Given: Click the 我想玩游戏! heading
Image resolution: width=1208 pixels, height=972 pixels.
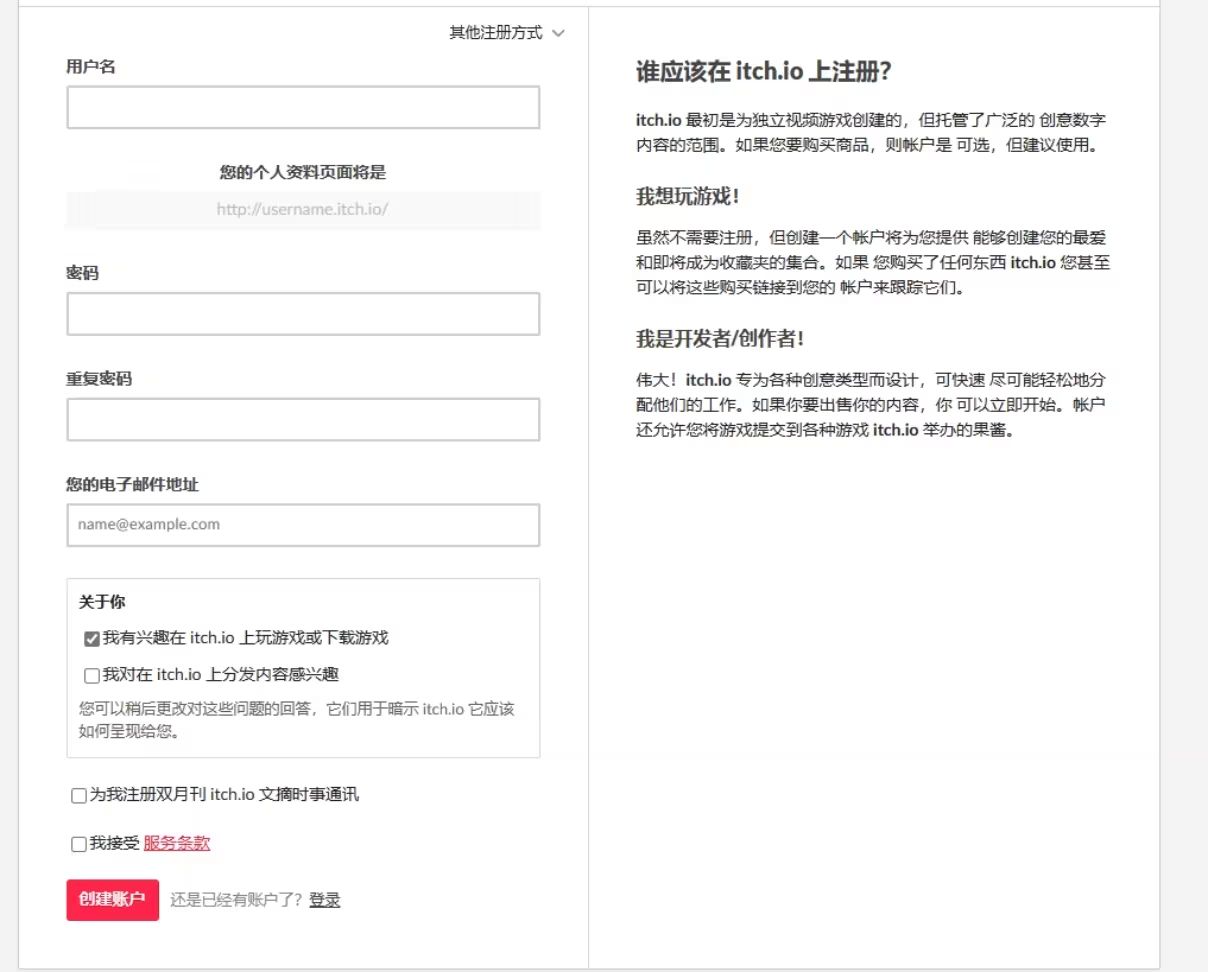Looking at the screenshot, I should coord(688,196).
